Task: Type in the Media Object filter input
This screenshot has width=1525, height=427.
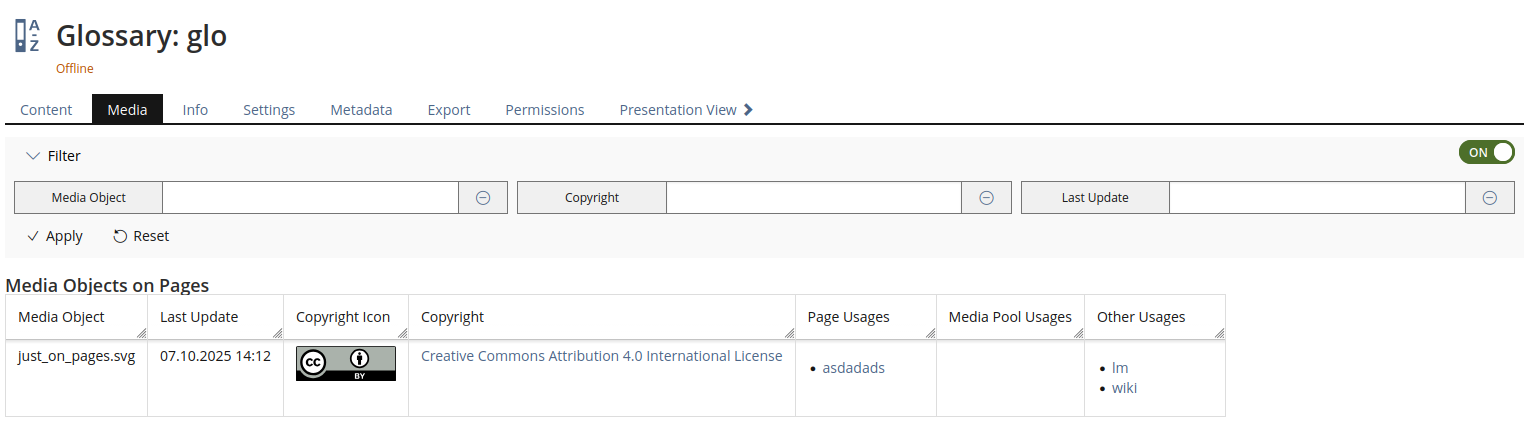Action: coord(310,198)
